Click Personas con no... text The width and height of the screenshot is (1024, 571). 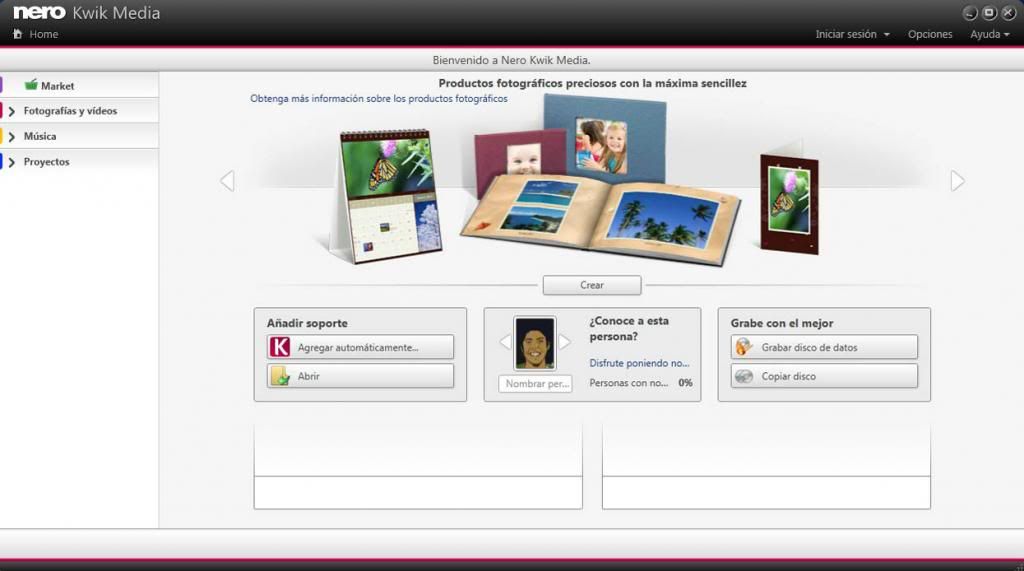pos(628,383)
